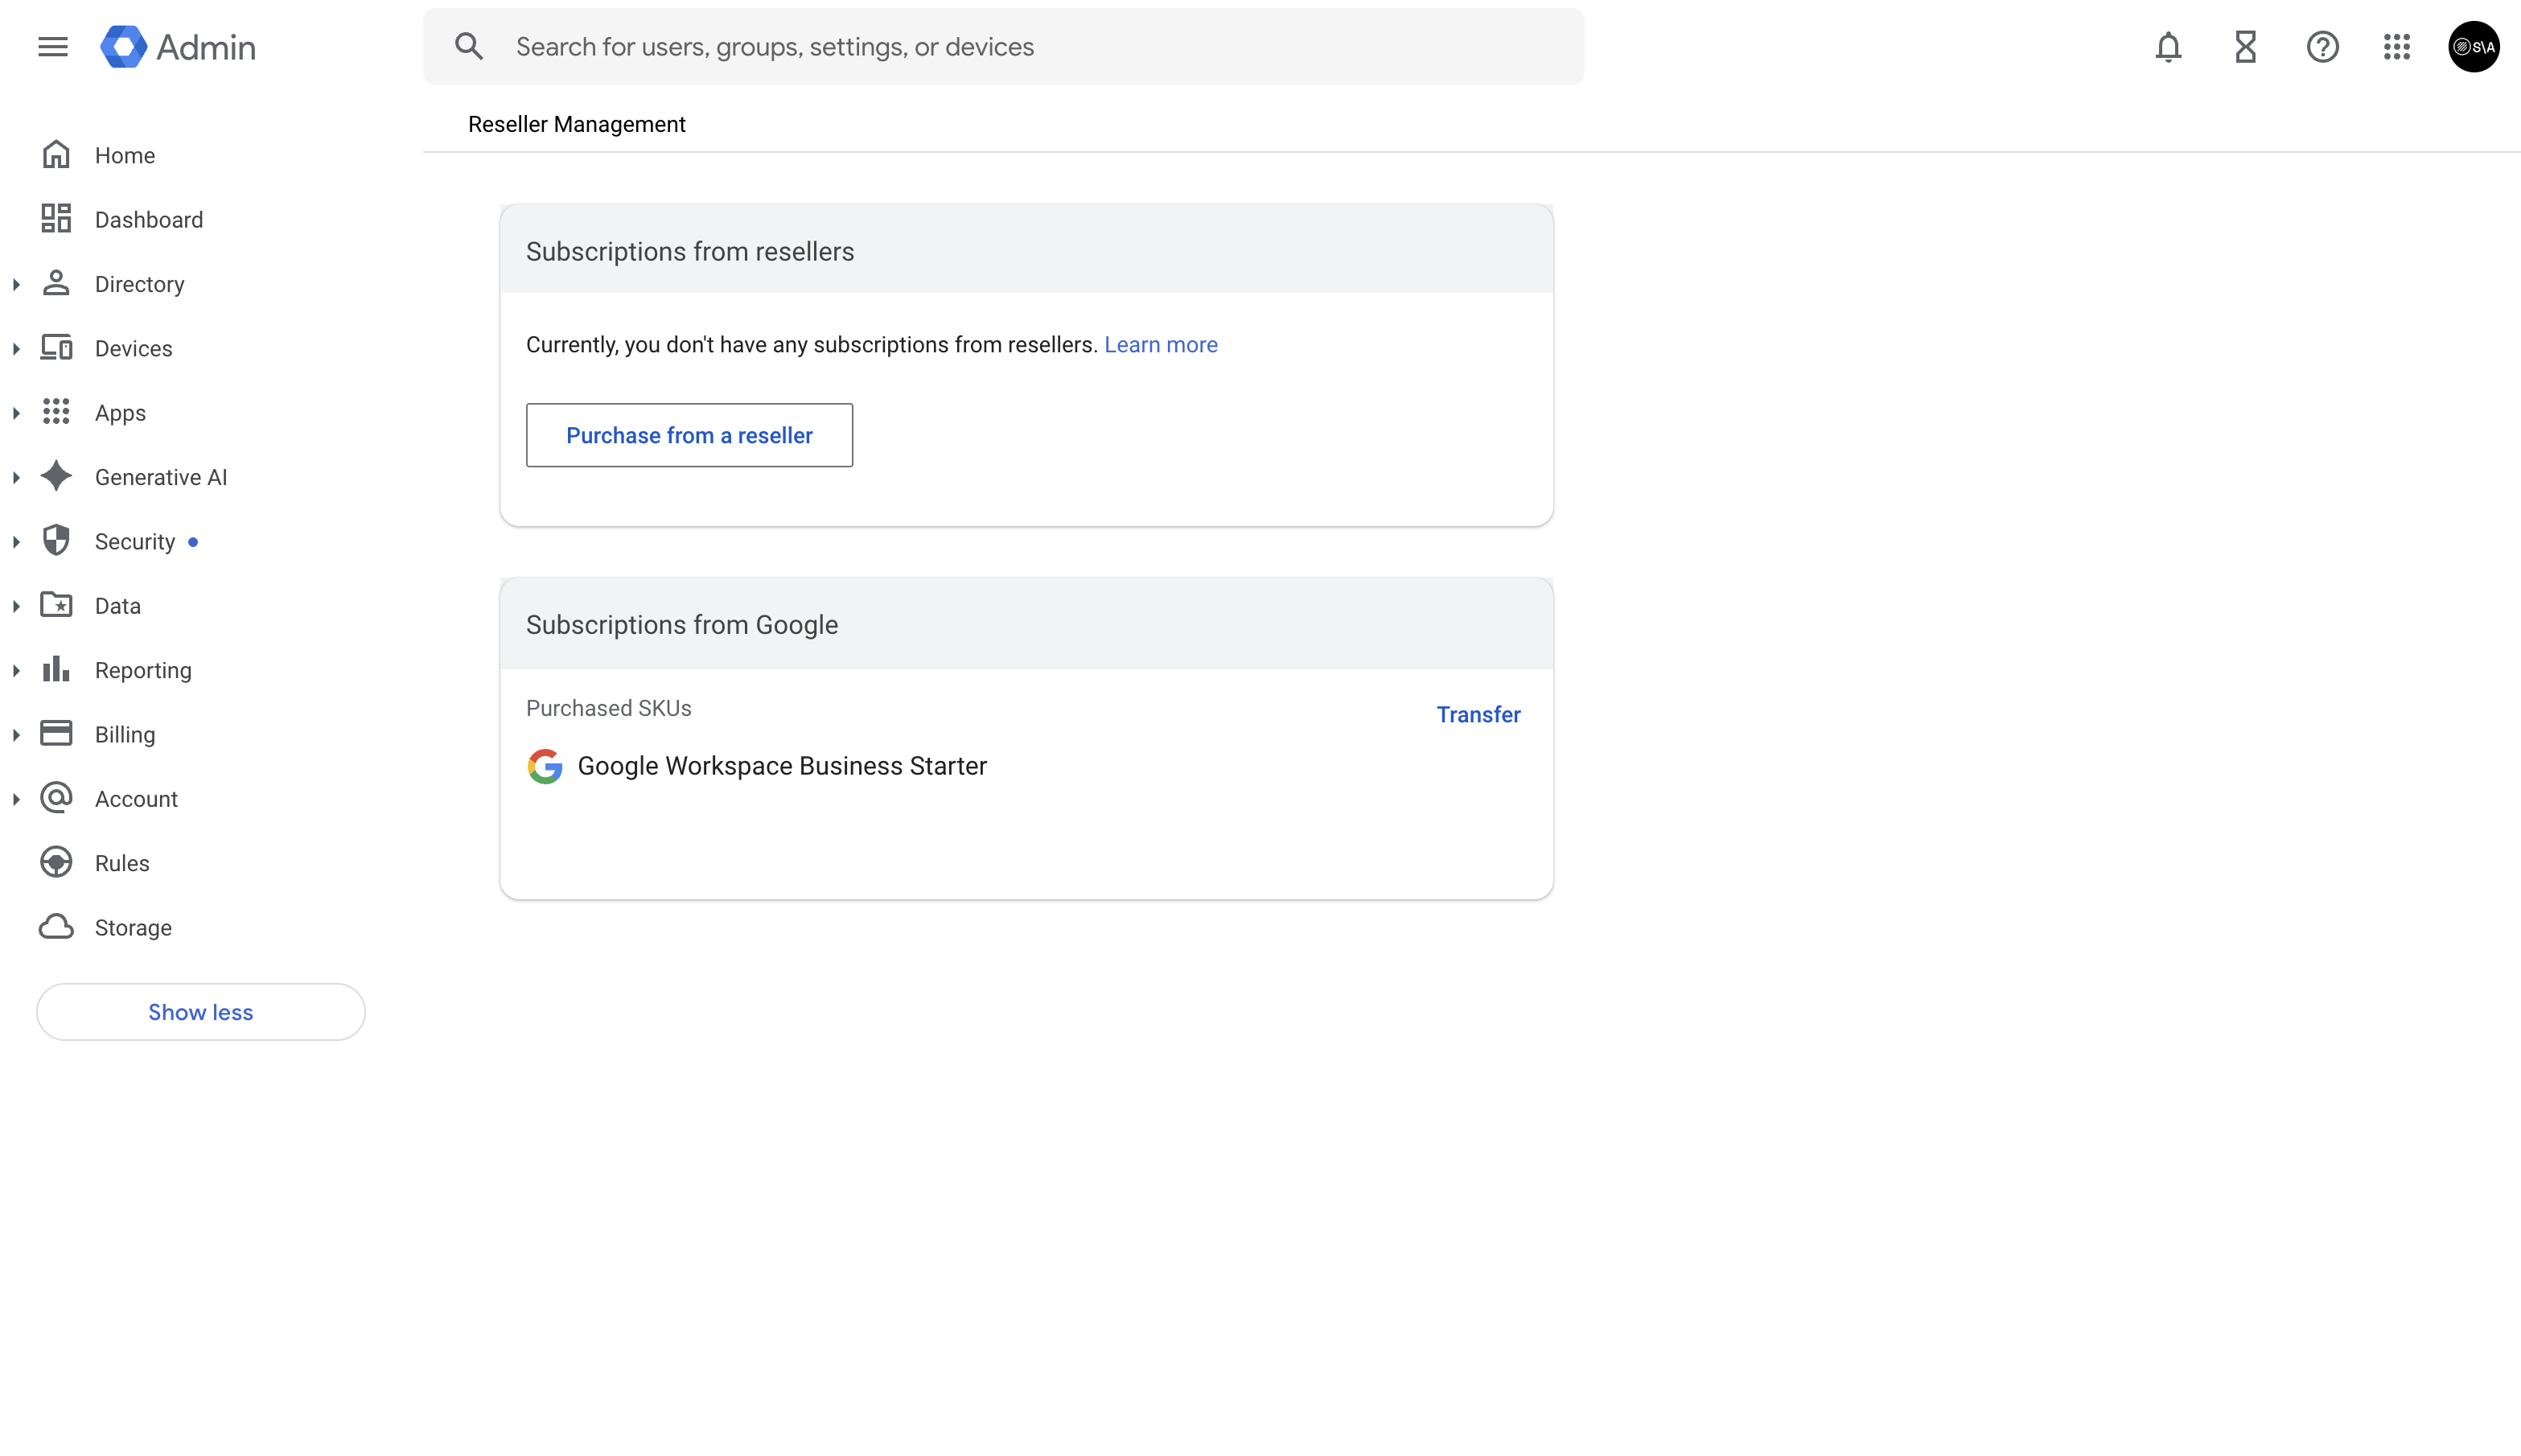
Task: Open the pending tasks hourglass icon
Action: pos(2245,46)
